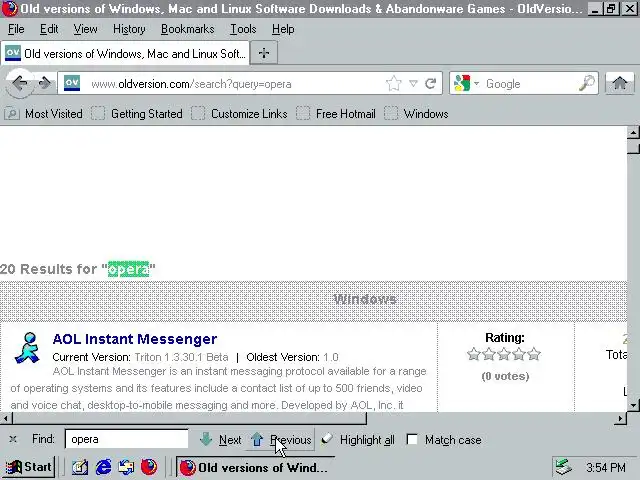Click the horizontal scrollbar thumb
The image size is (640, 480).
(x=189, y=418)
